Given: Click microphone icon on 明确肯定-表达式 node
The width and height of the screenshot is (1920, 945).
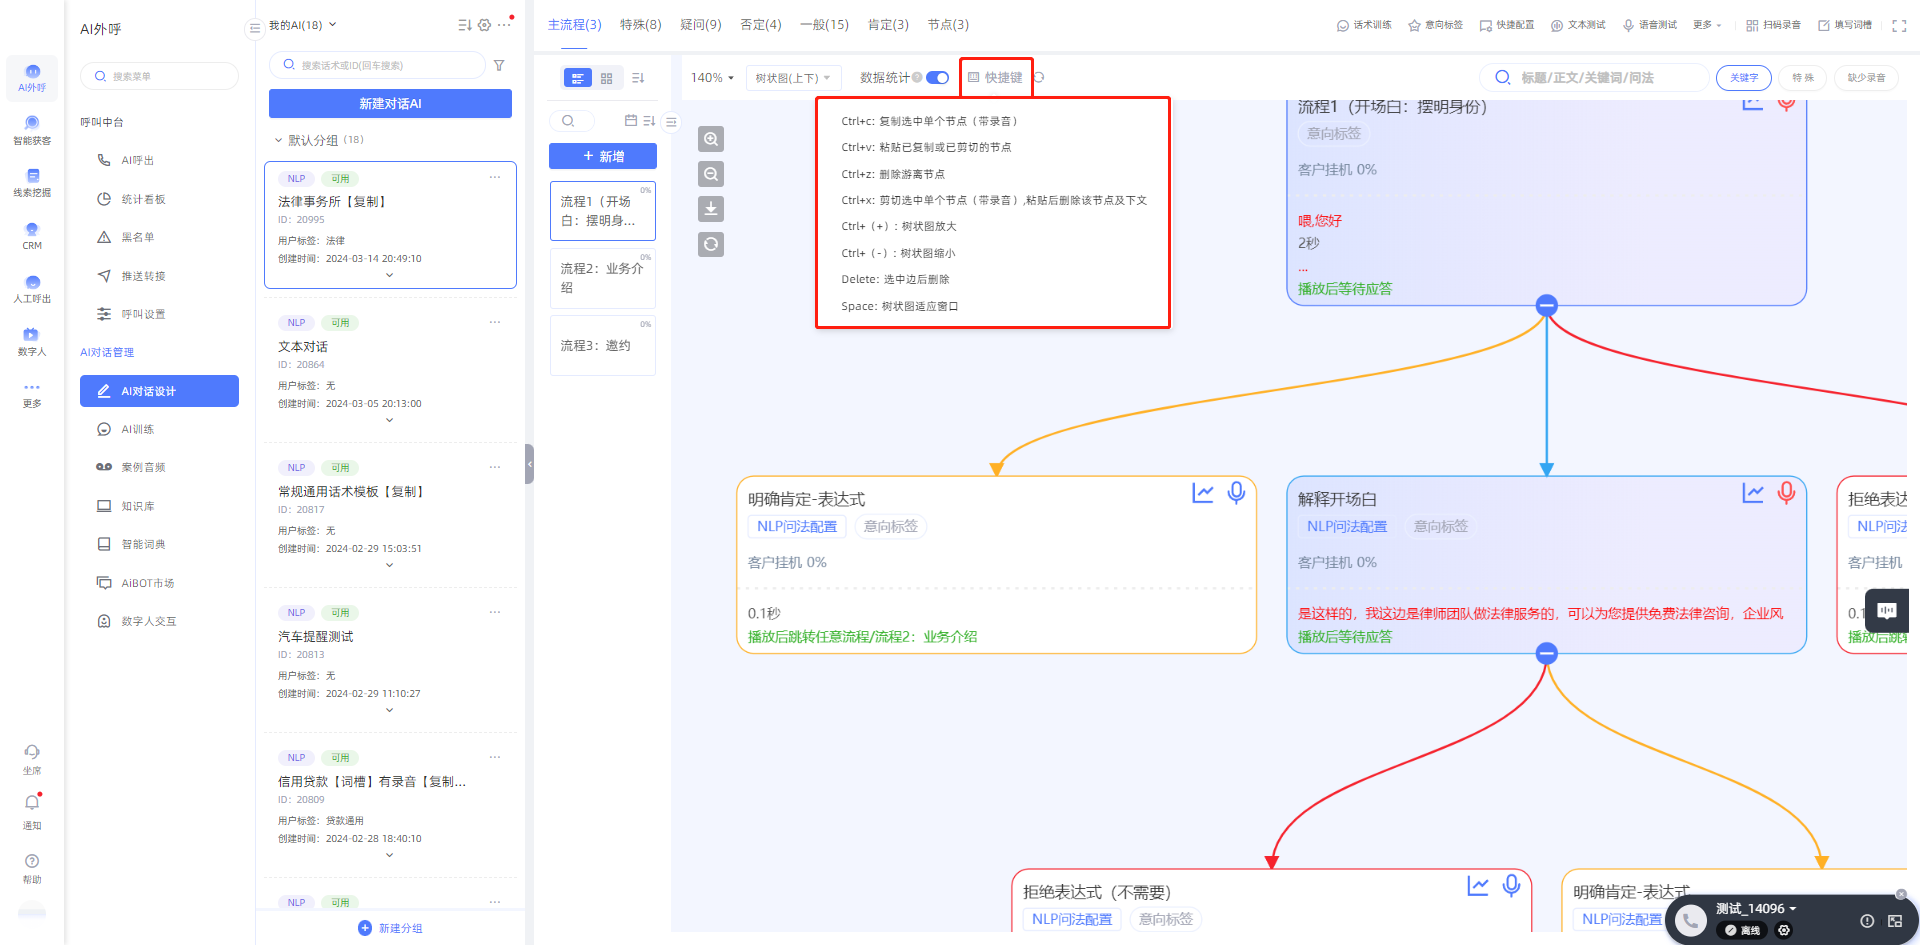Looking at the screenshot, I should (x=1237, y=492).
